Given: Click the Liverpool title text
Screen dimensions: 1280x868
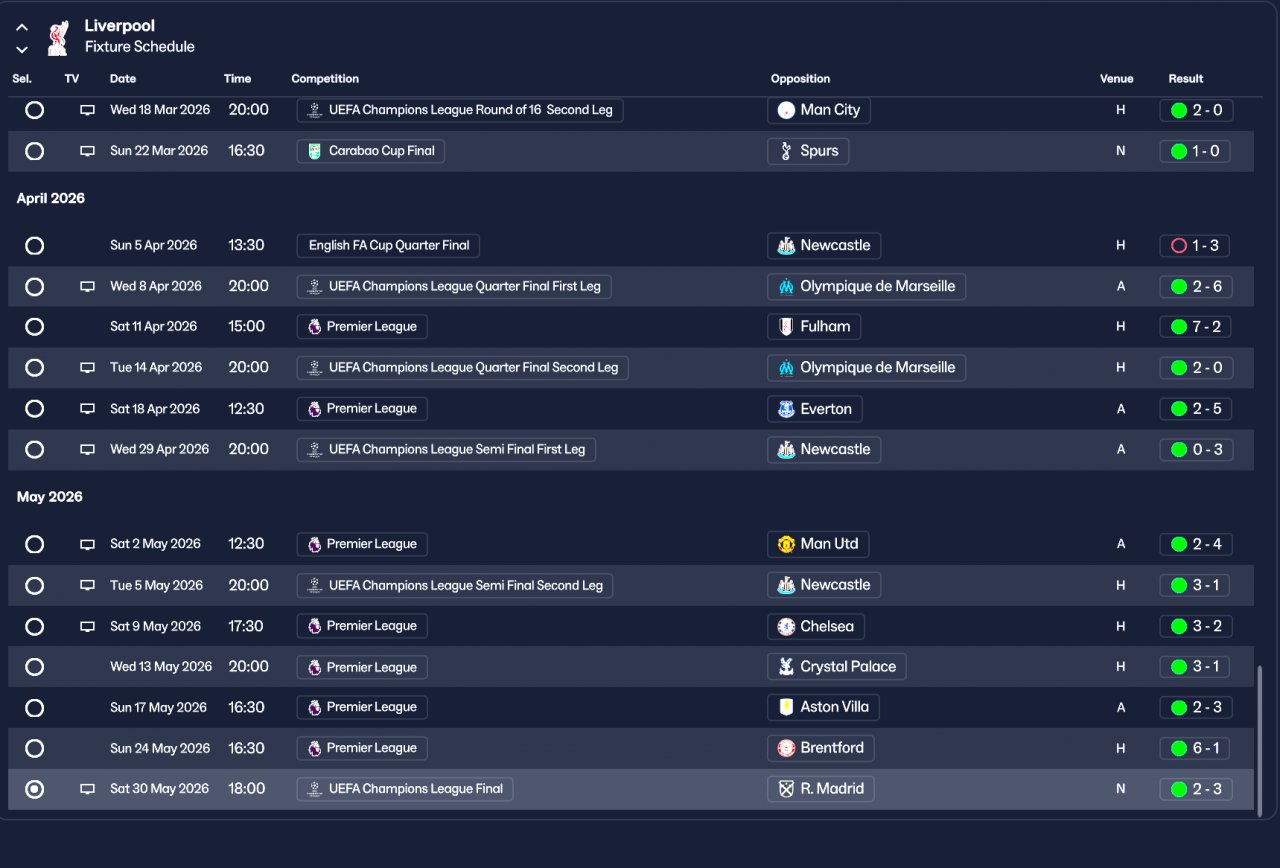Looking at the screenshot, I should (120, 26).
